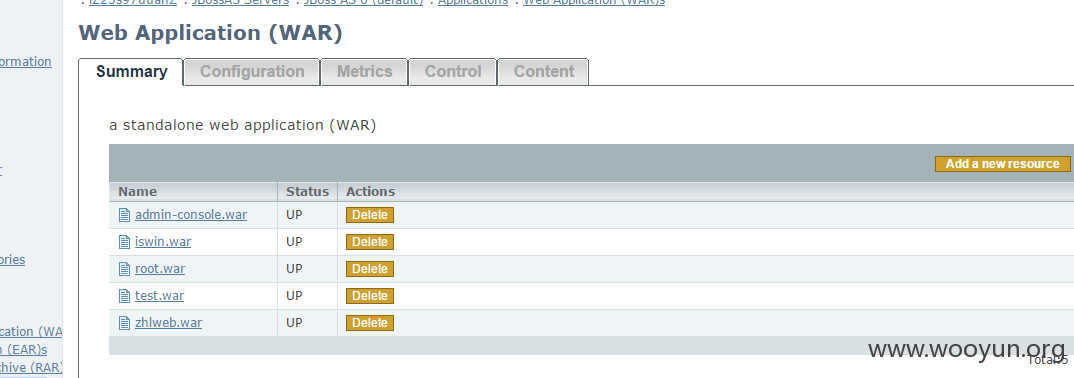Click the file icon beside admin-console.war
The width and height of the screenshot is (1074, 378).
124,215
